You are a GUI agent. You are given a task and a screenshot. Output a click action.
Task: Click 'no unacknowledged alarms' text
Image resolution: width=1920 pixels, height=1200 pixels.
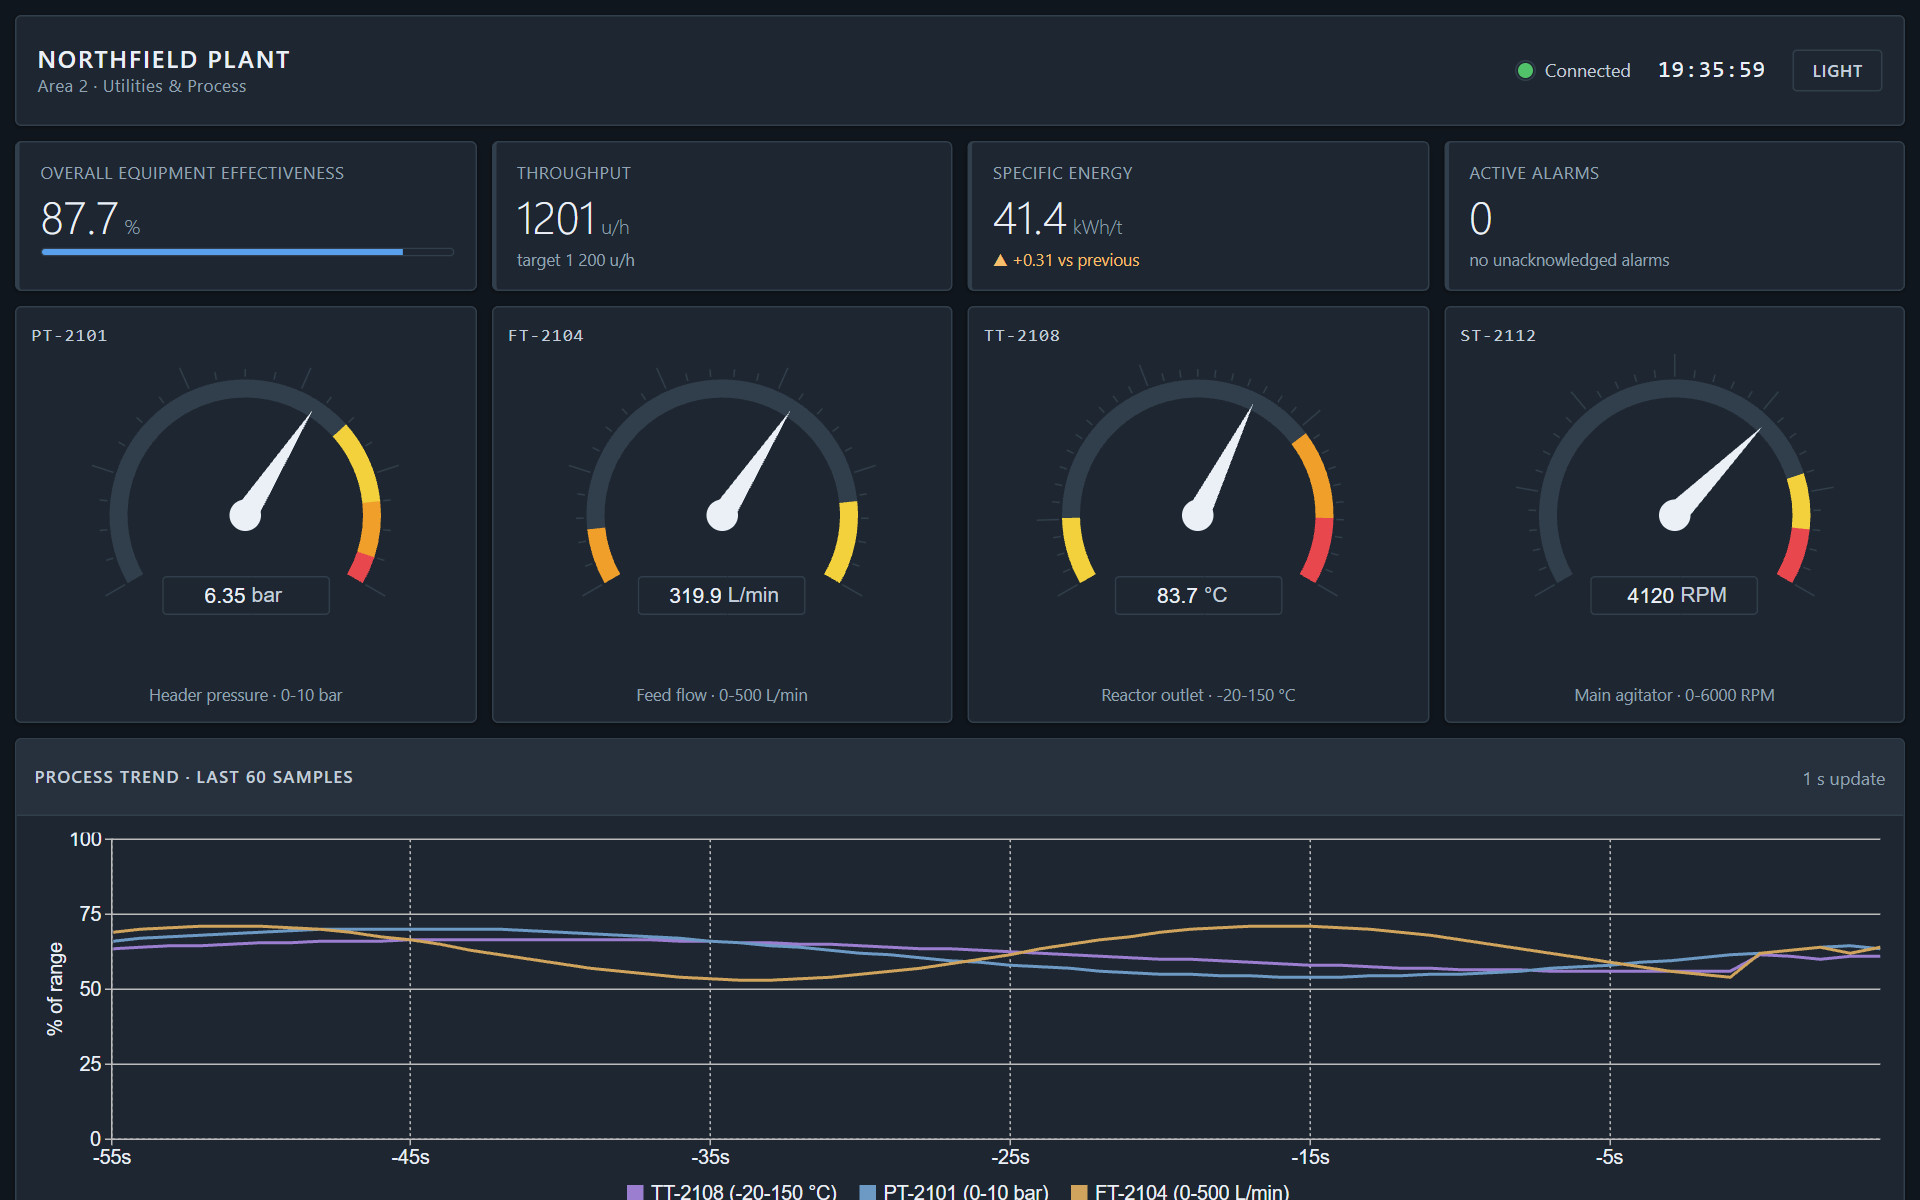coord(1569,260)
